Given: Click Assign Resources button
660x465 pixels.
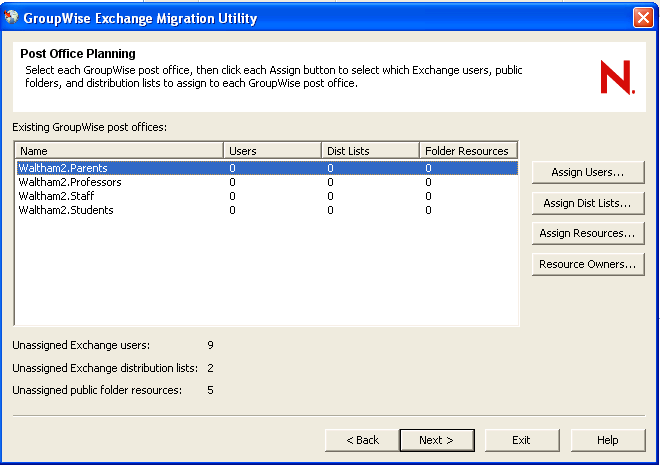Looking at the screenshot, I should [x=588, y=233].
